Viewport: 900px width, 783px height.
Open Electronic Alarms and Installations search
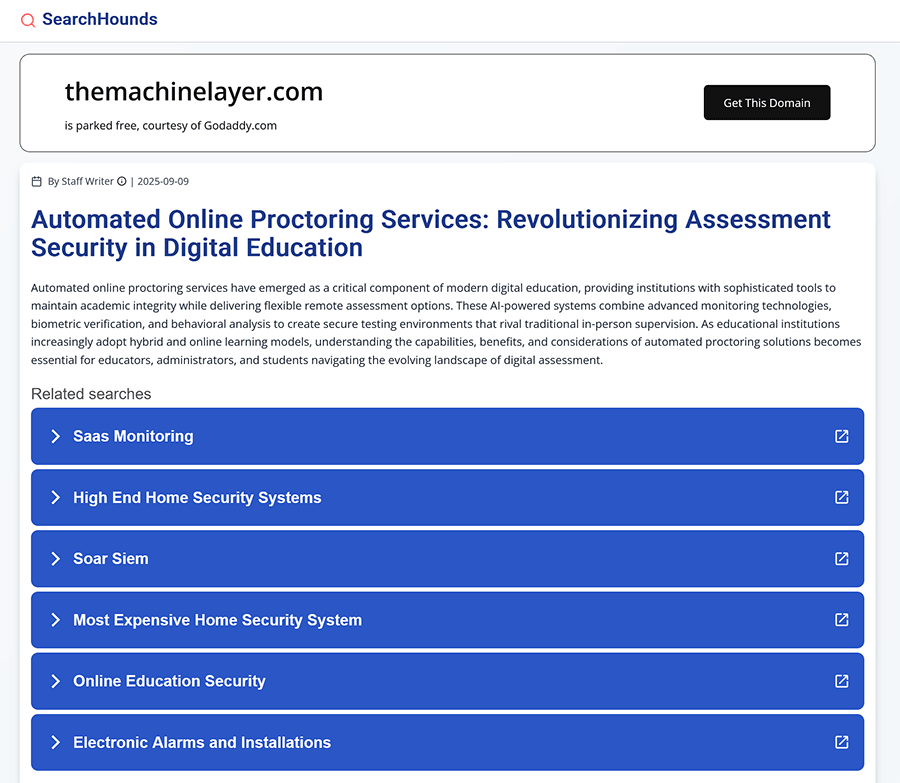[x=202, y=742]
